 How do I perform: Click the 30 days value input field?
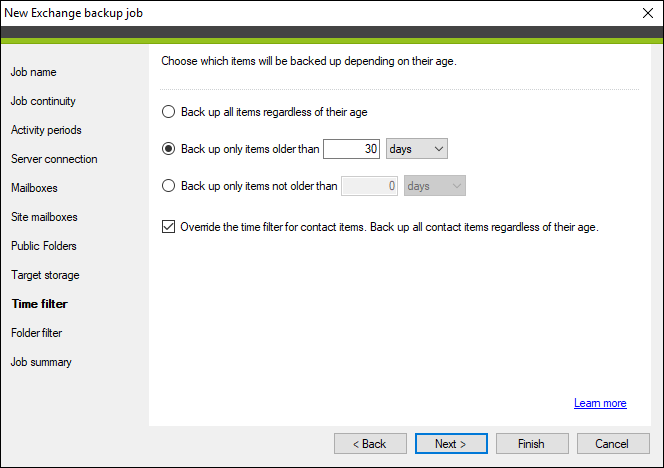(351, 149)
